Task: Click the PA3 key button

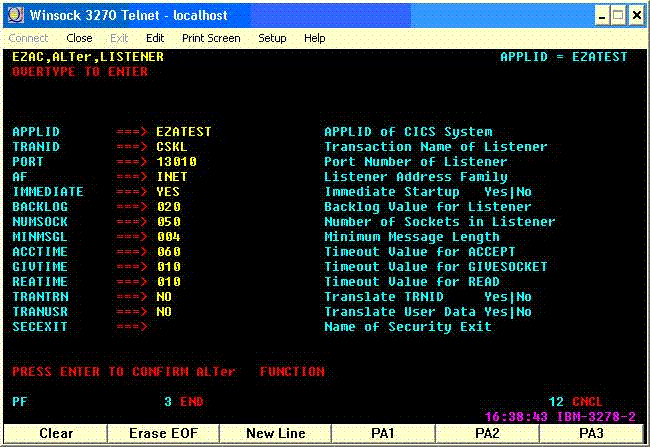Action: 591,433
